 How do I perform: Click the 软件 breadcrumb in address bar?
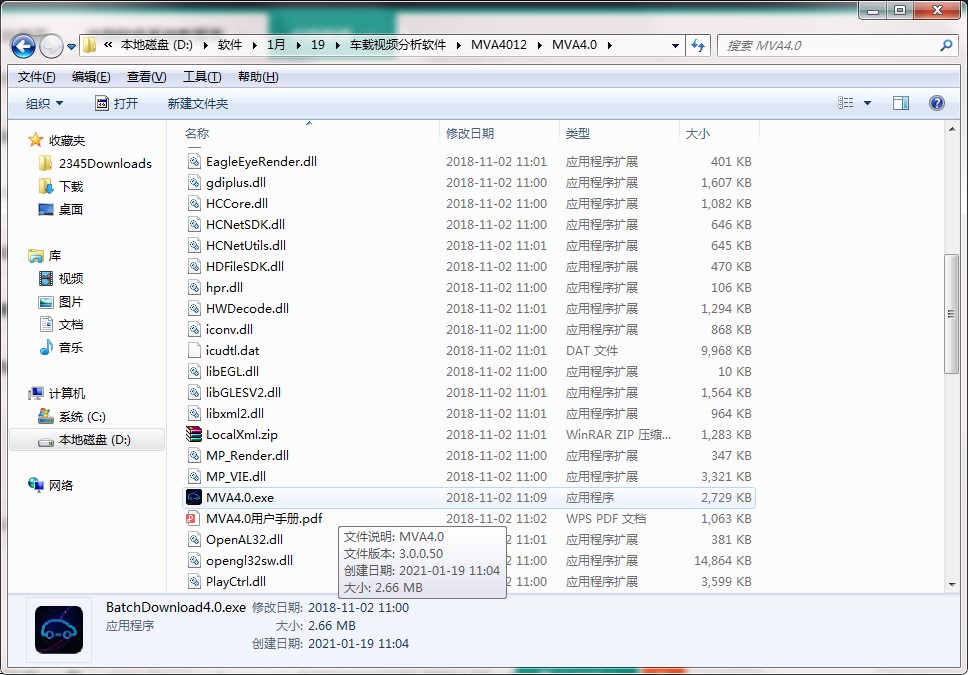tap(230, 44)
